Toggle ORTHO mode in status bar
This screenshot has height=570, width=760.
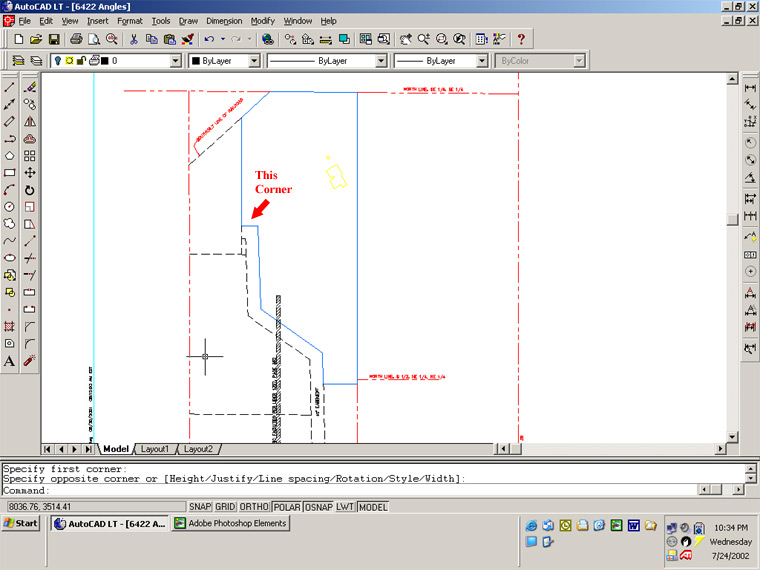point(255,507)
